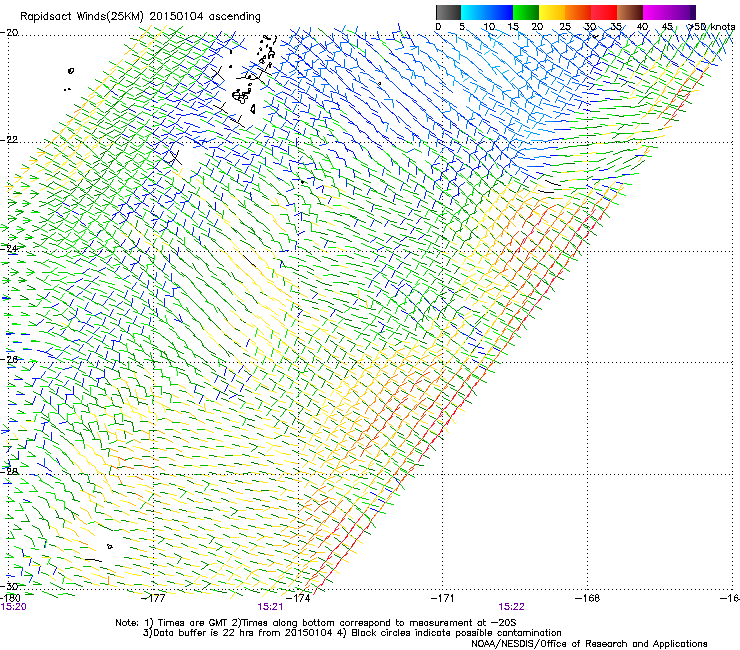
Task: Select the longitude label '-177'
Action: pos(154,598)
